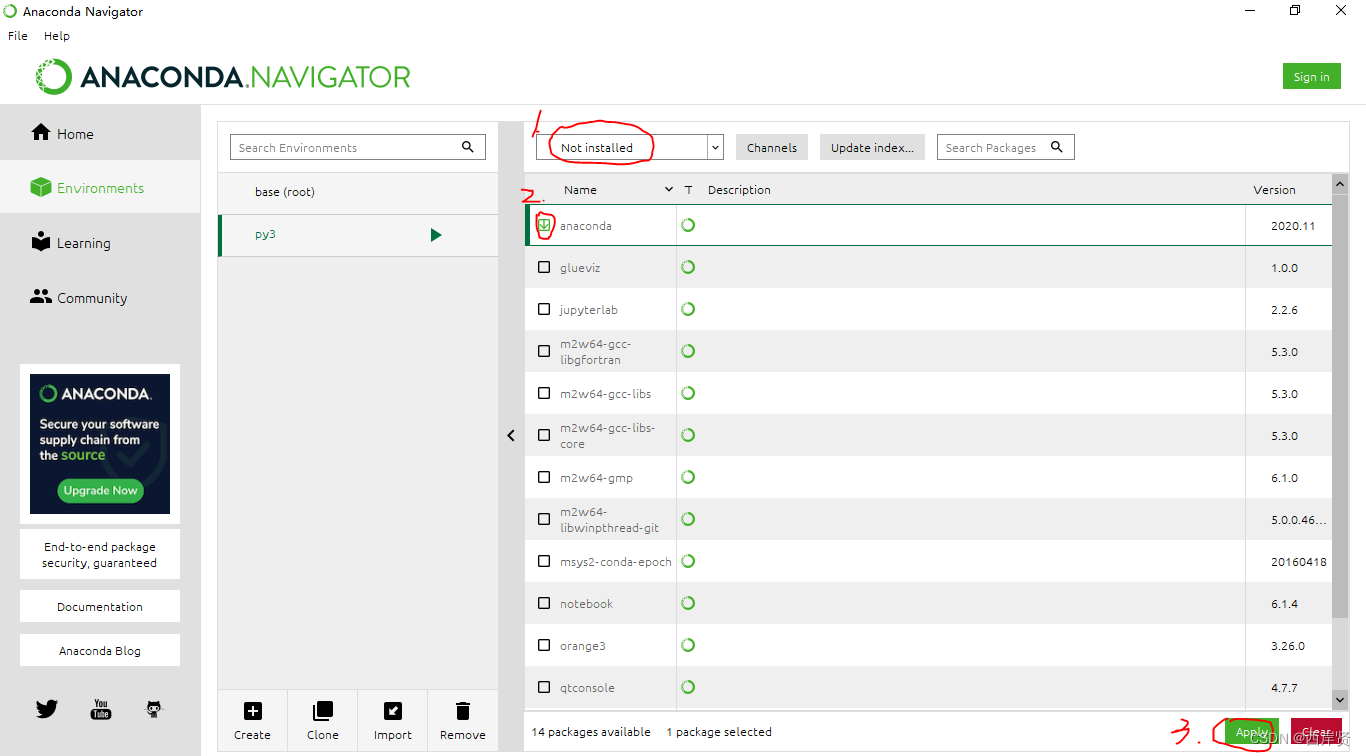Screen dimensions: 1366x756
Task: Clone the selected environment
Action: (322, 721)
